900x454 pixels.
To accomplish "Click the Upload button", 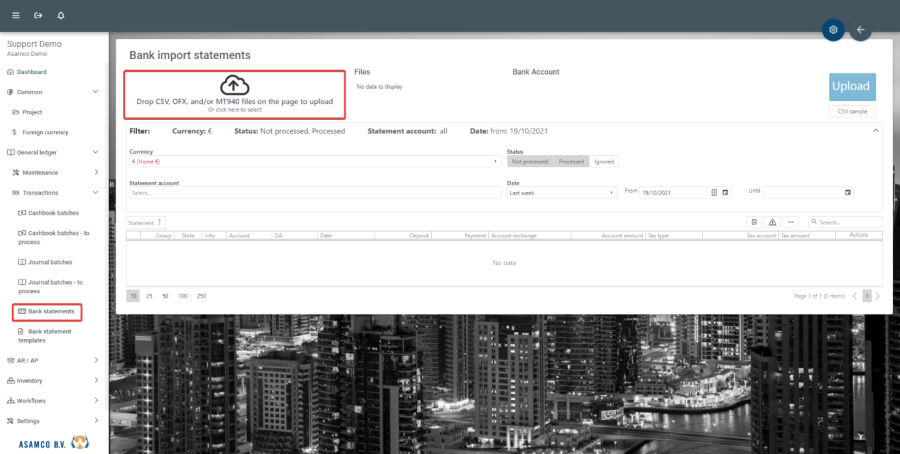I will pos(852,87).
